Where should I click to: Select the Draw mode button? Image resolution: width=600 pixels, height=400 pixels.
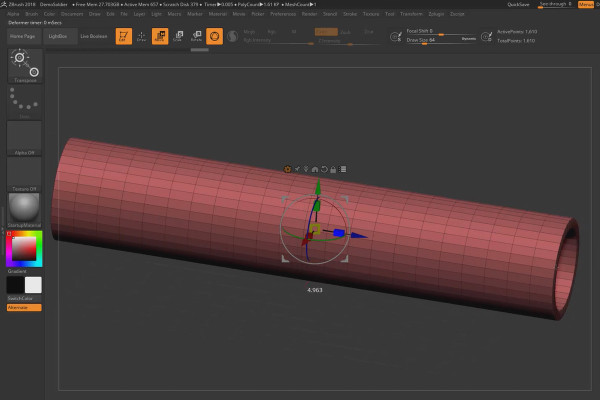coord(142,36)
